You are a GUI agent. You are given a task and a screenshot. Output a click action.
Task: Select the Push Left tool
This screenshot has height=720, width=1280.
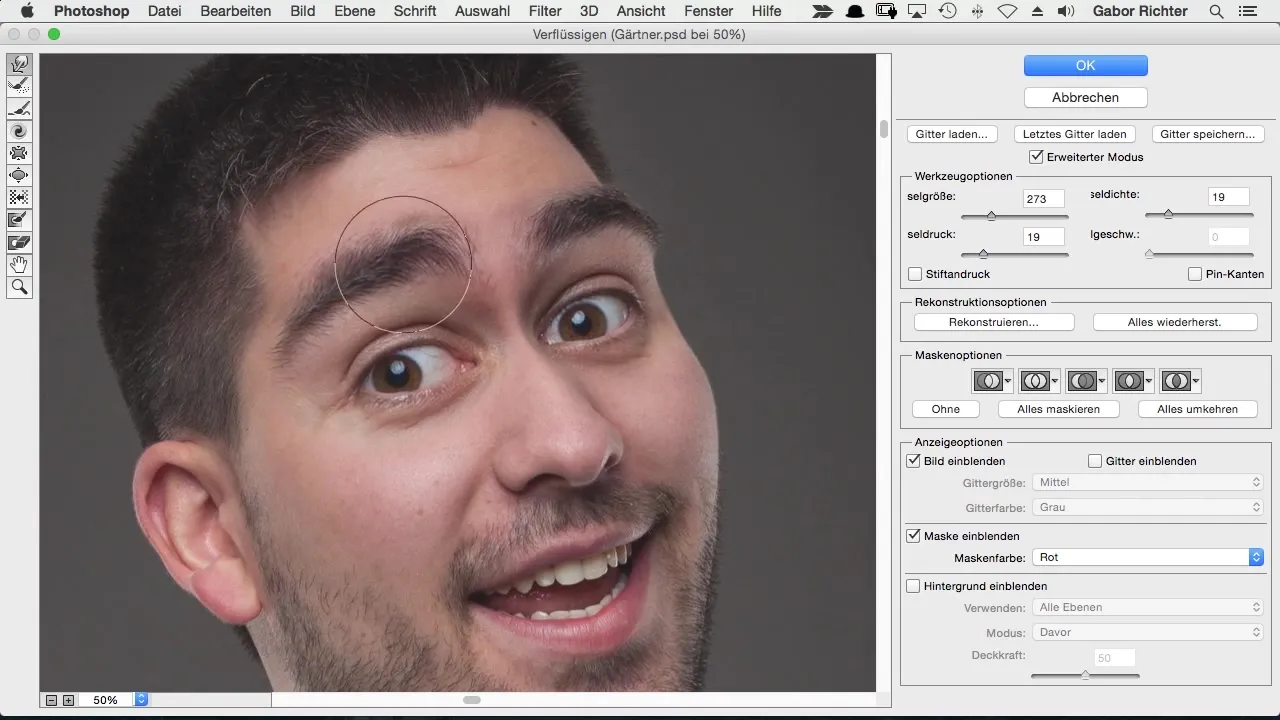point(19,197)
